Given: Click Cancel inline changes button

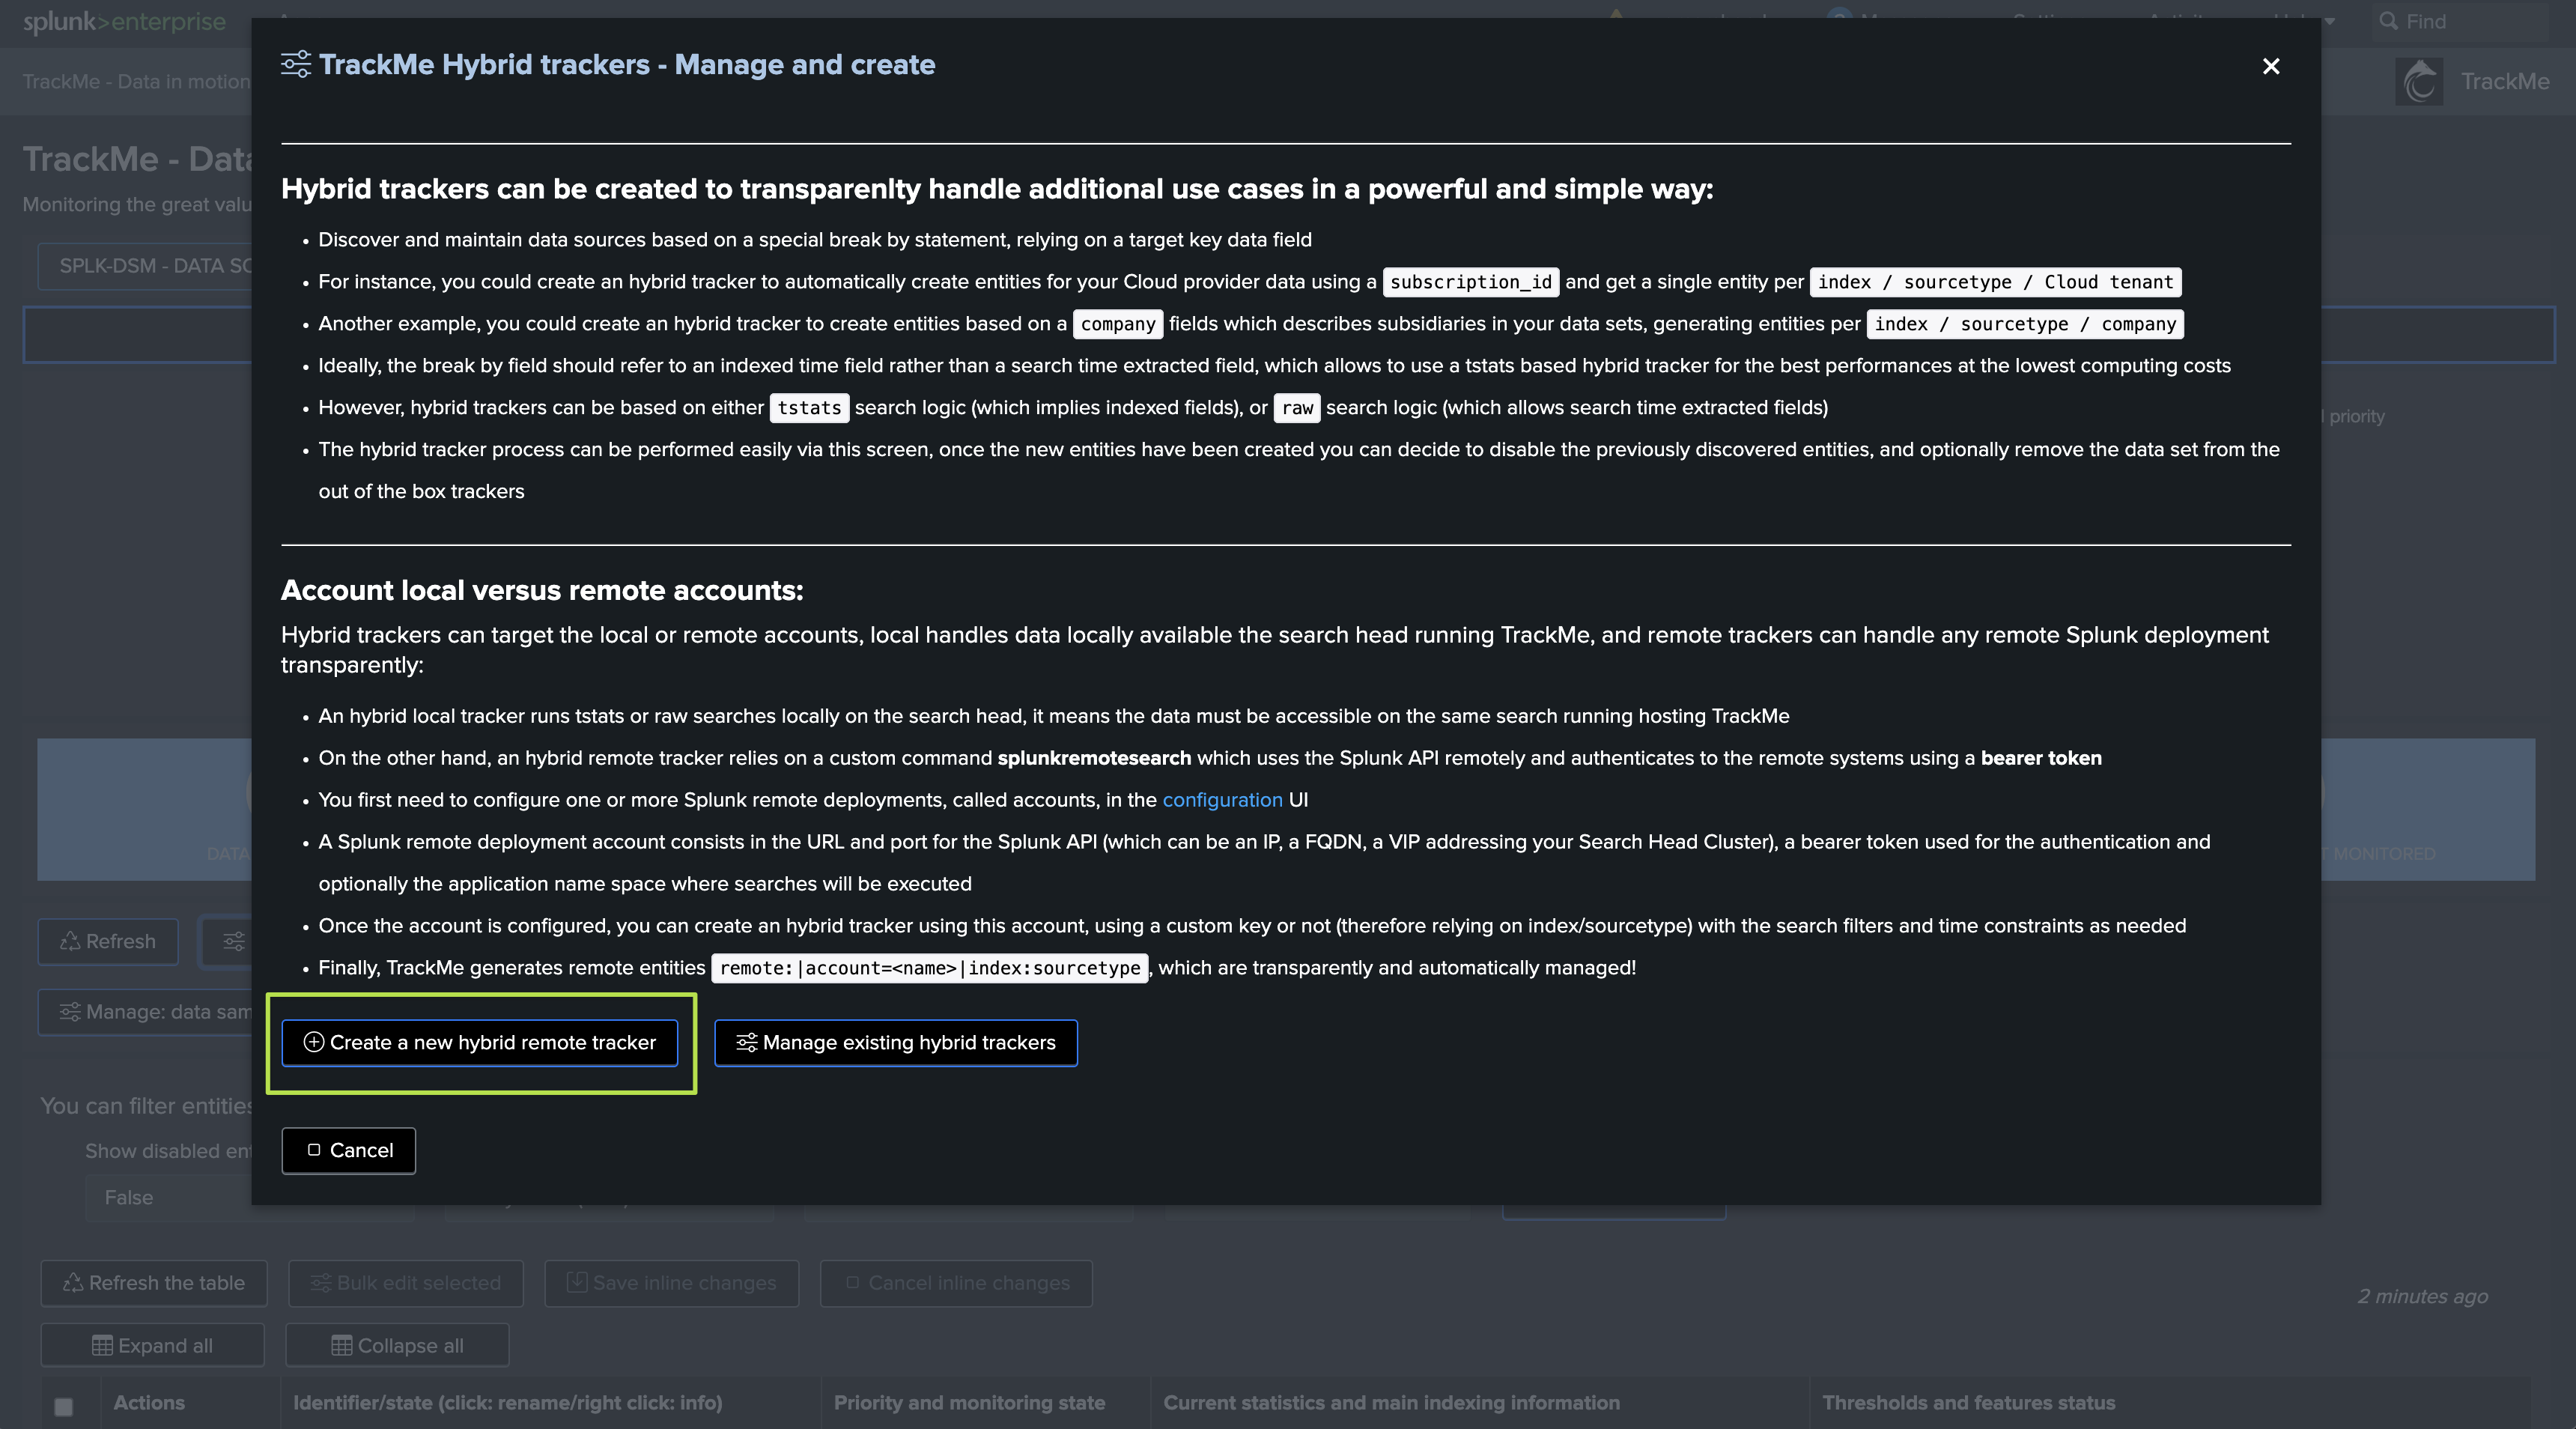Looking at the screenshot, I should tap(957, 1283).
